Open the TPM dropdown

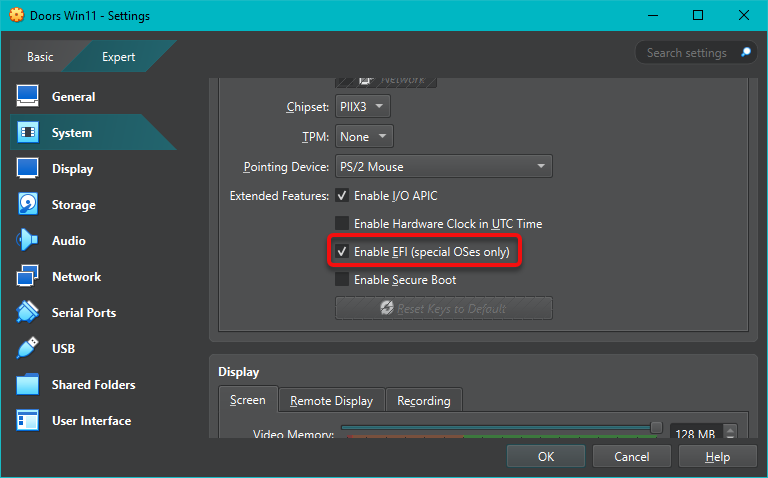[364, 136]
